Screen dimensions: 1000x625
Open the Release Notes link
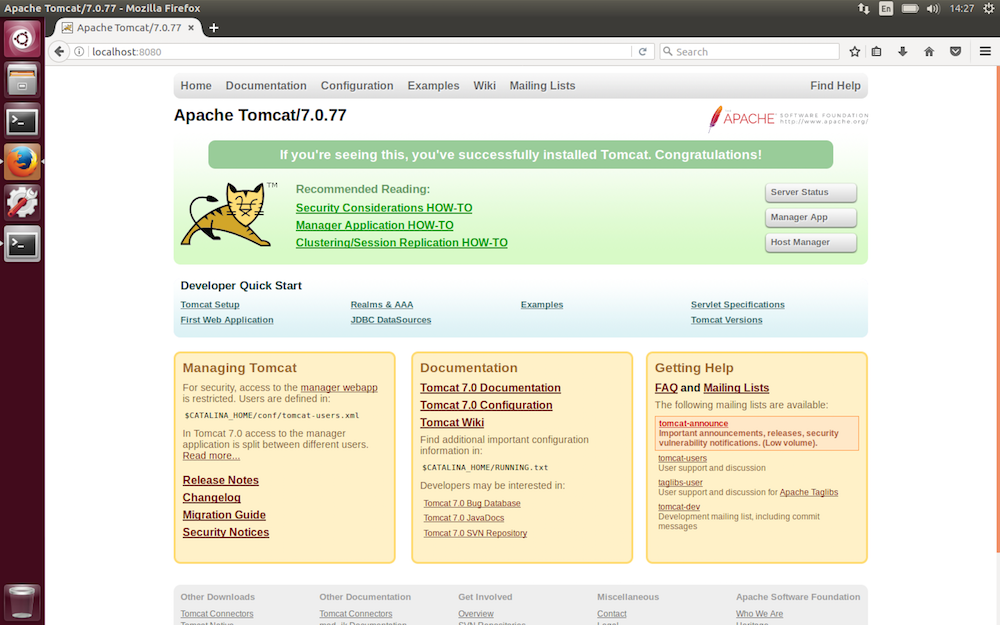(x=221, y=480)
